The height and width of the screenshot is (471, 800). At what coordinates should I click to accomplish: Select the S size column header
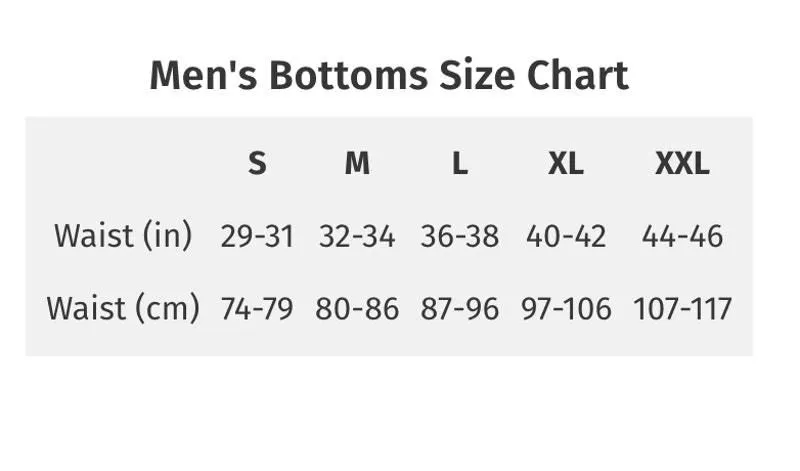(x=257, y=163)
